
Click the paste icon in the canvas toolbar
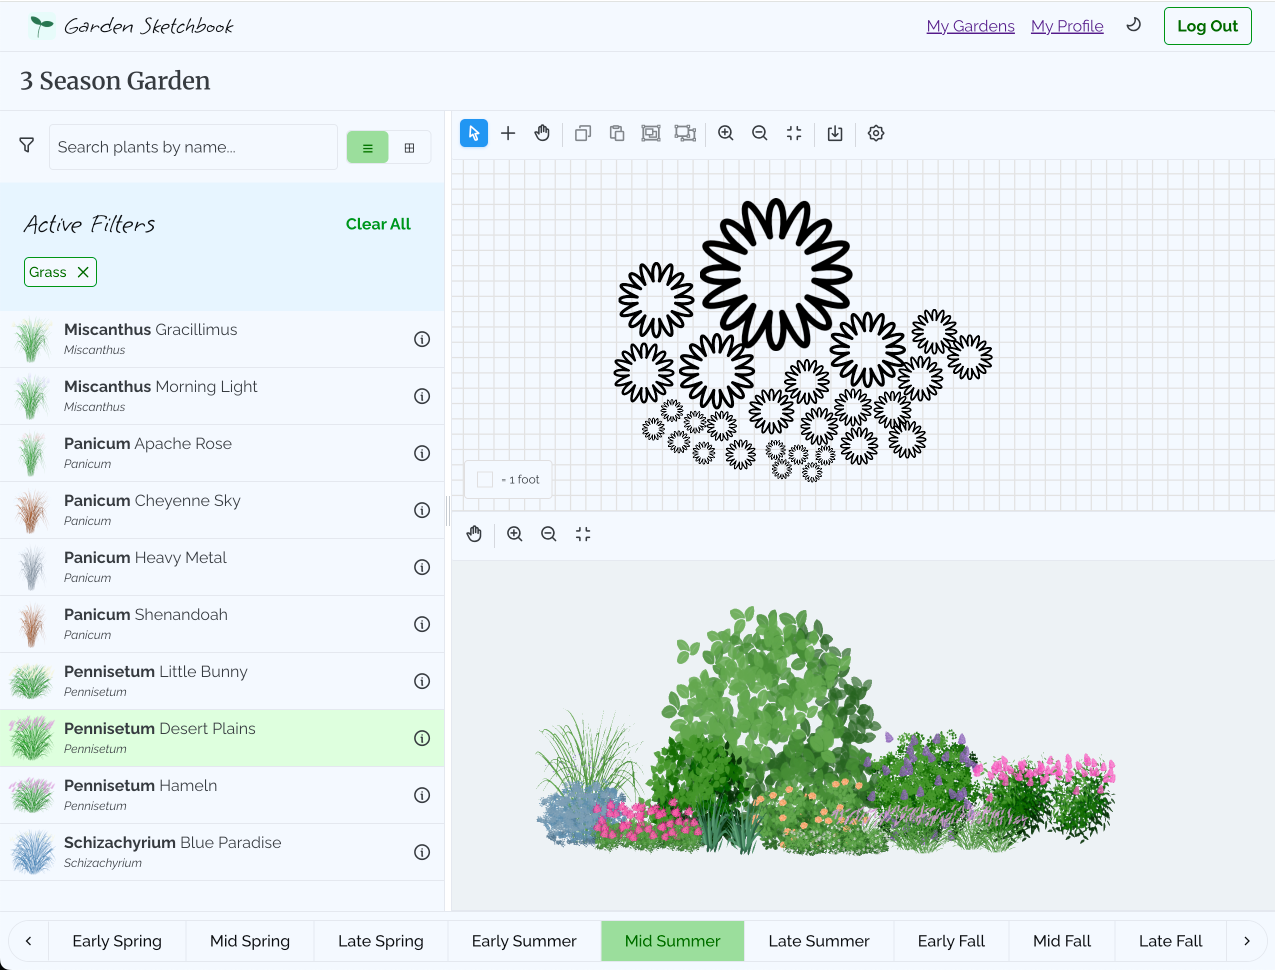pos(617,132)
